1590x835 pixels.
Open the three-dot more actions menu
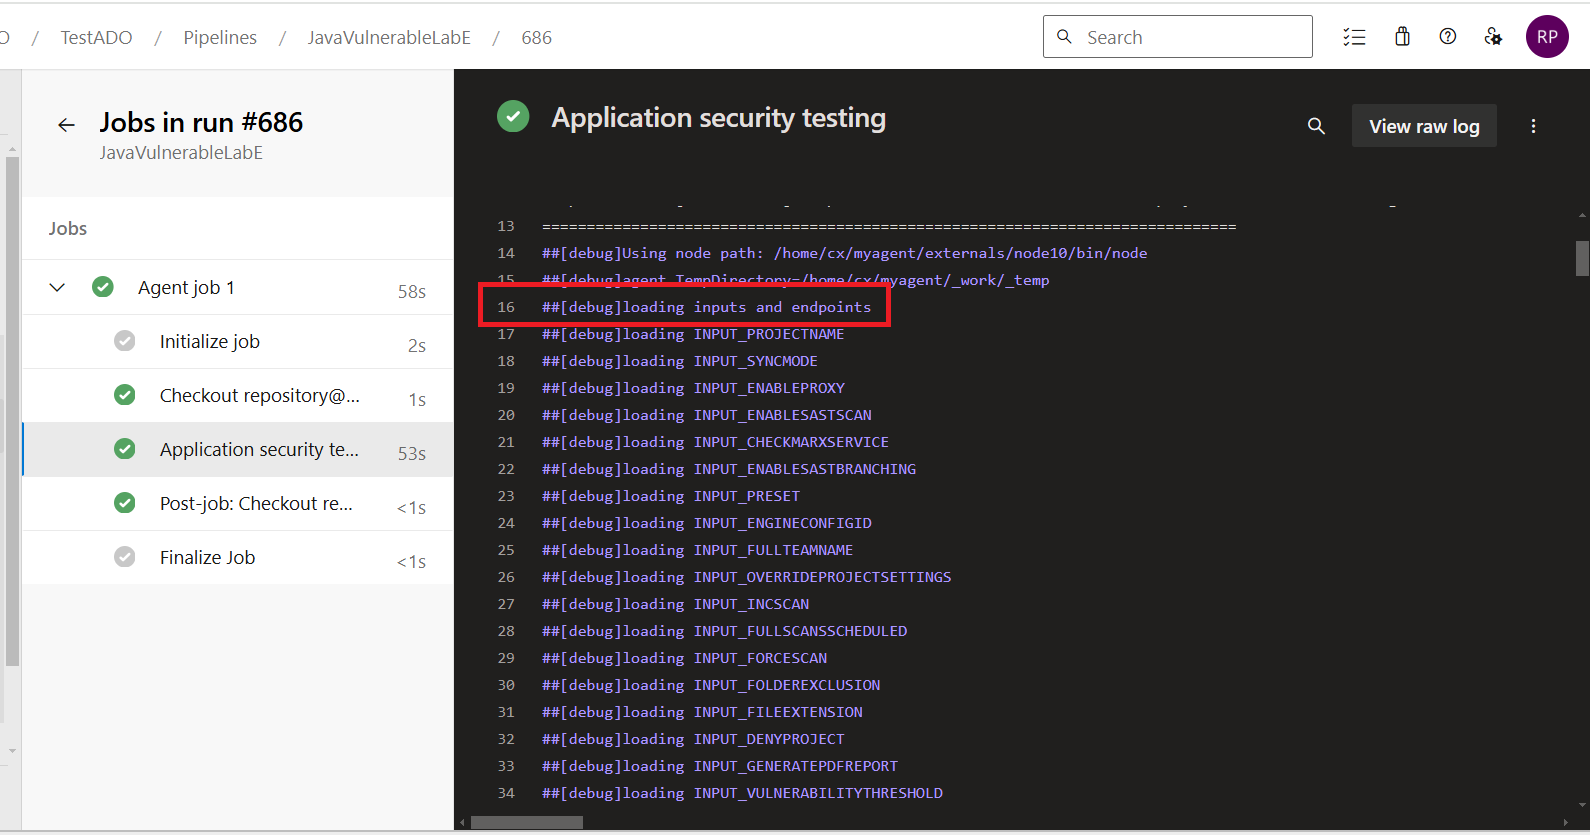pos(1533,126)
